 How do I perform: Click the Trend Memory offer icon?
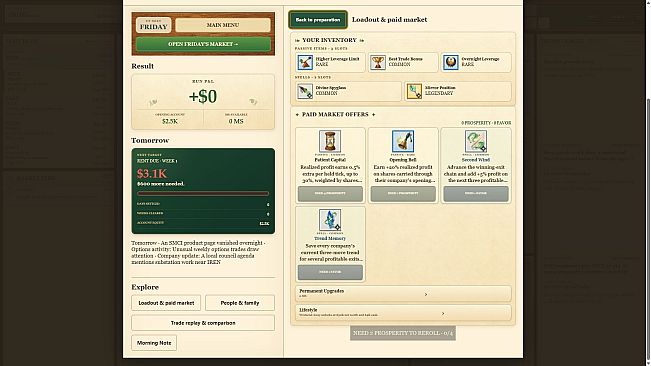coord(330,220)
